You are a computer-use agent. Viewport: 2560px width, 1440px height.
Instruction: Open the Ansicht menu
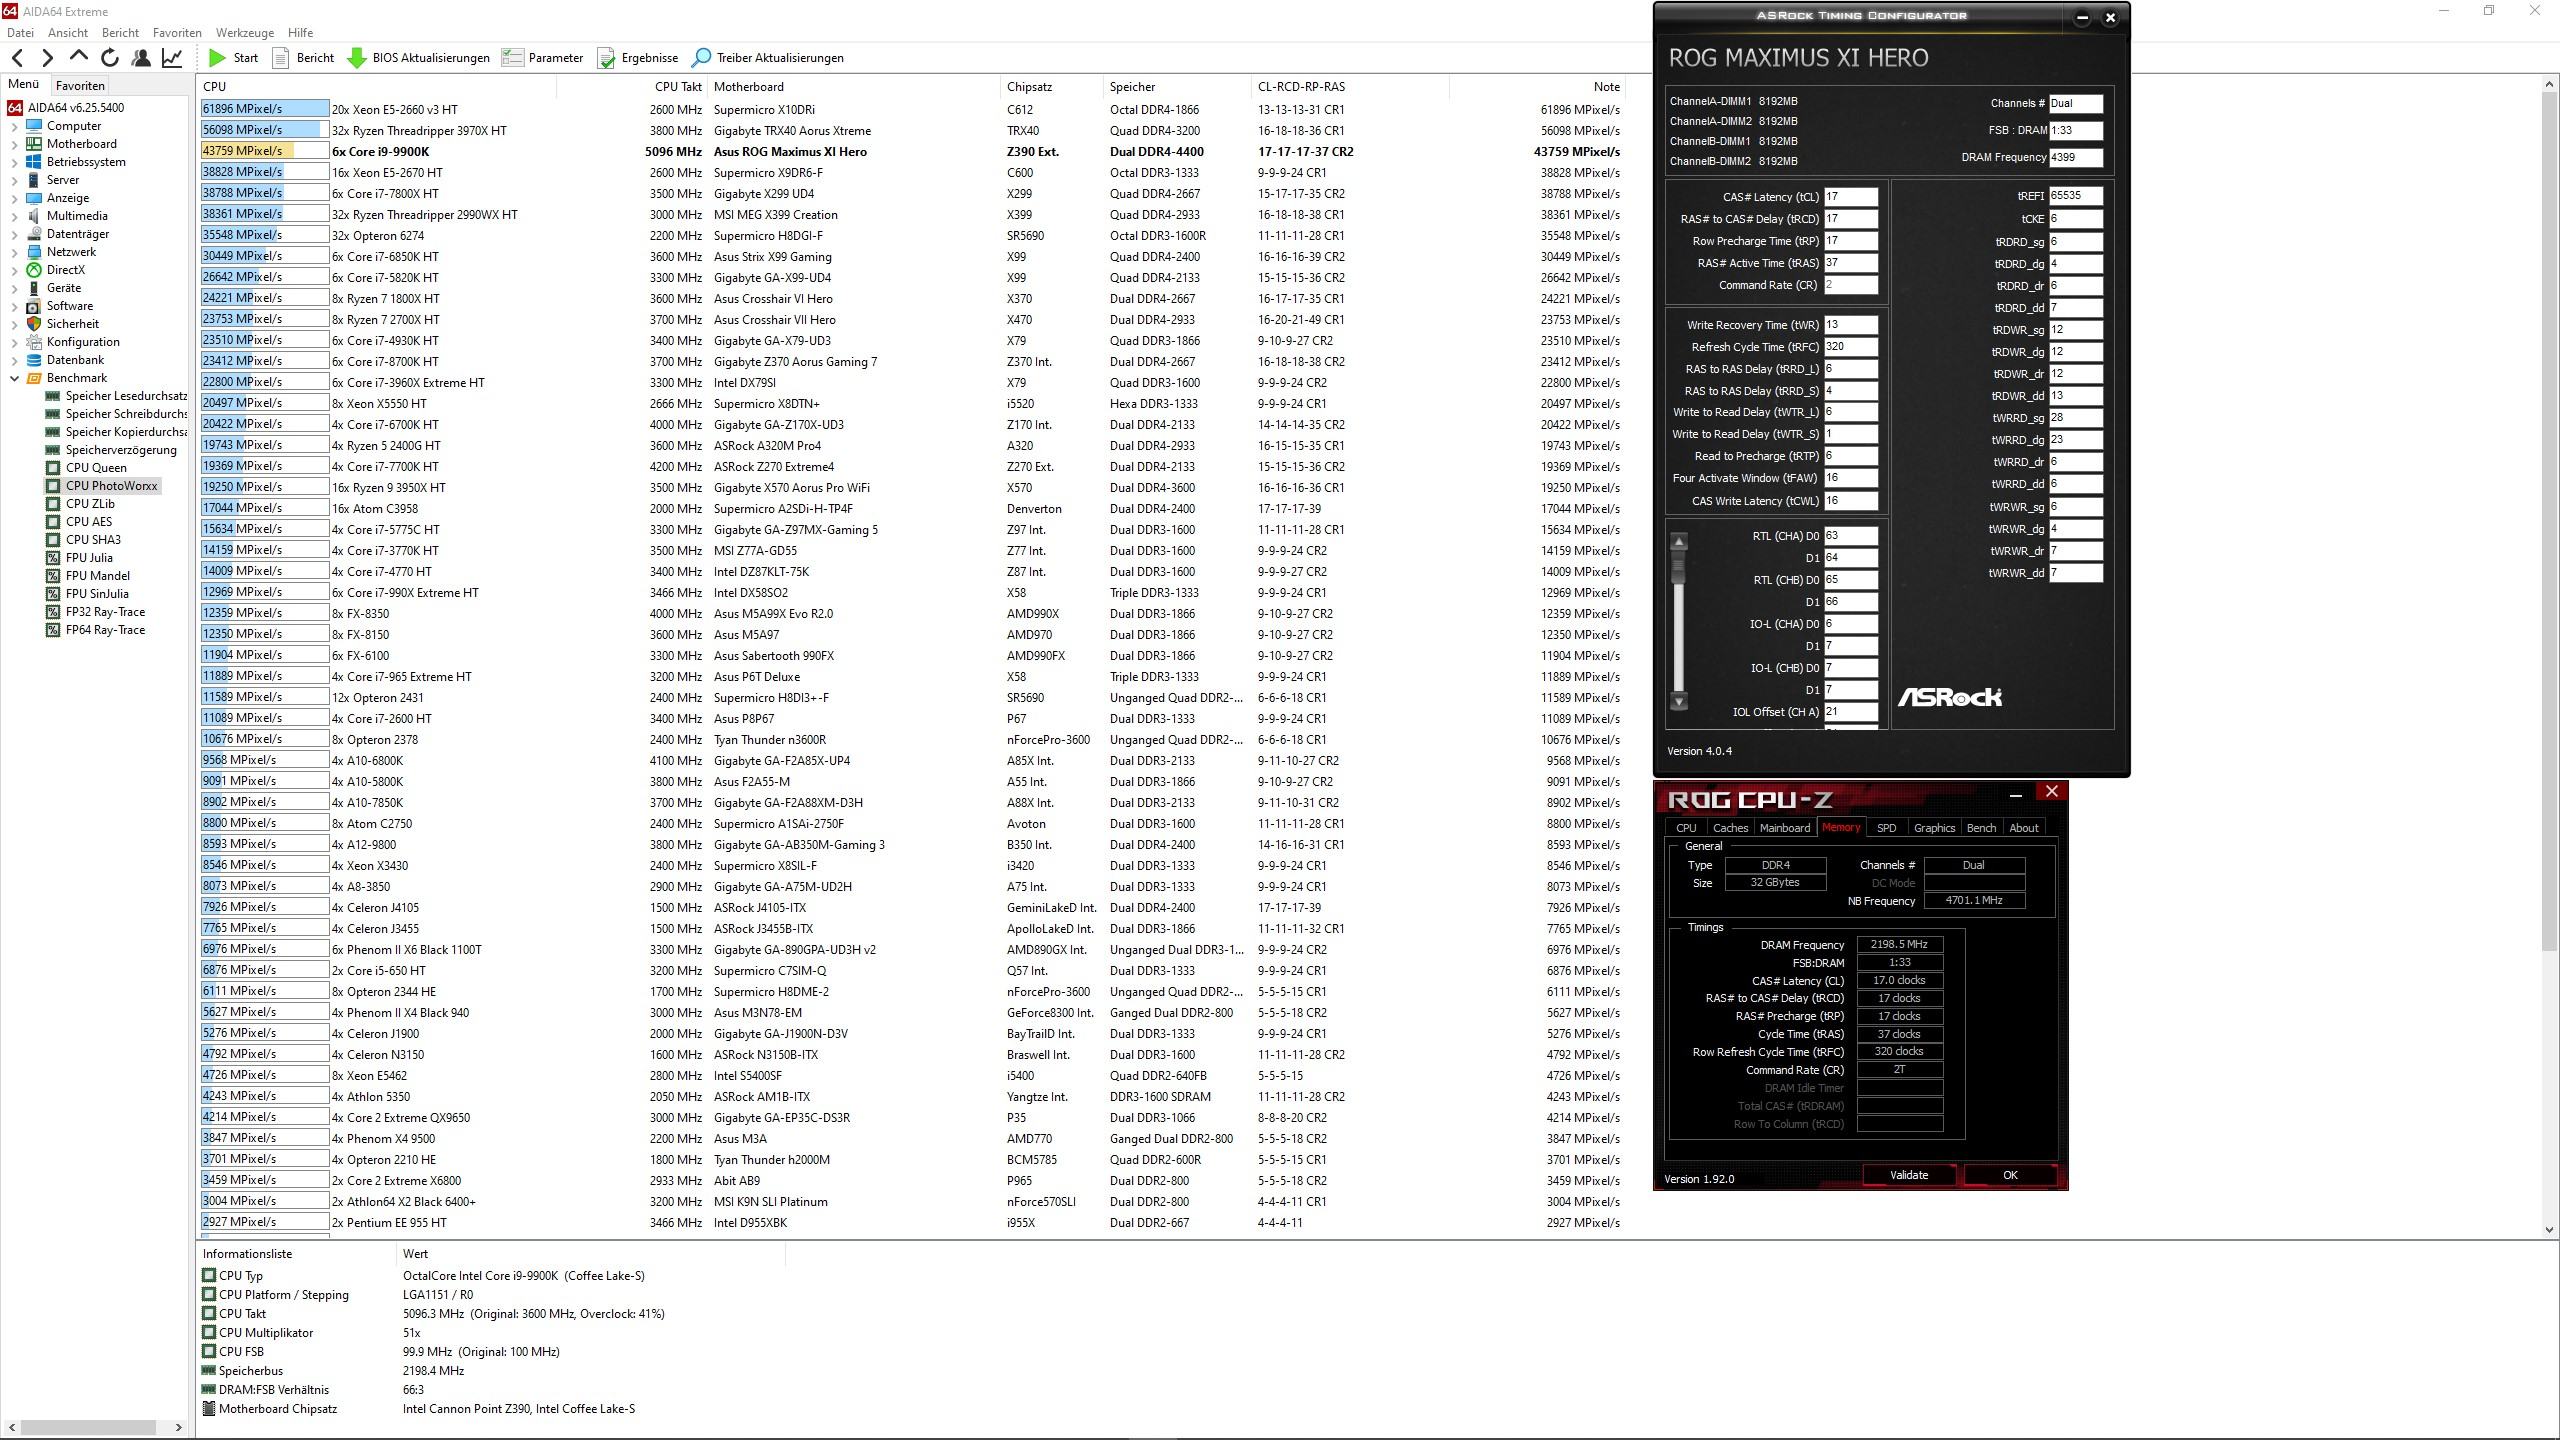[68, 33]
